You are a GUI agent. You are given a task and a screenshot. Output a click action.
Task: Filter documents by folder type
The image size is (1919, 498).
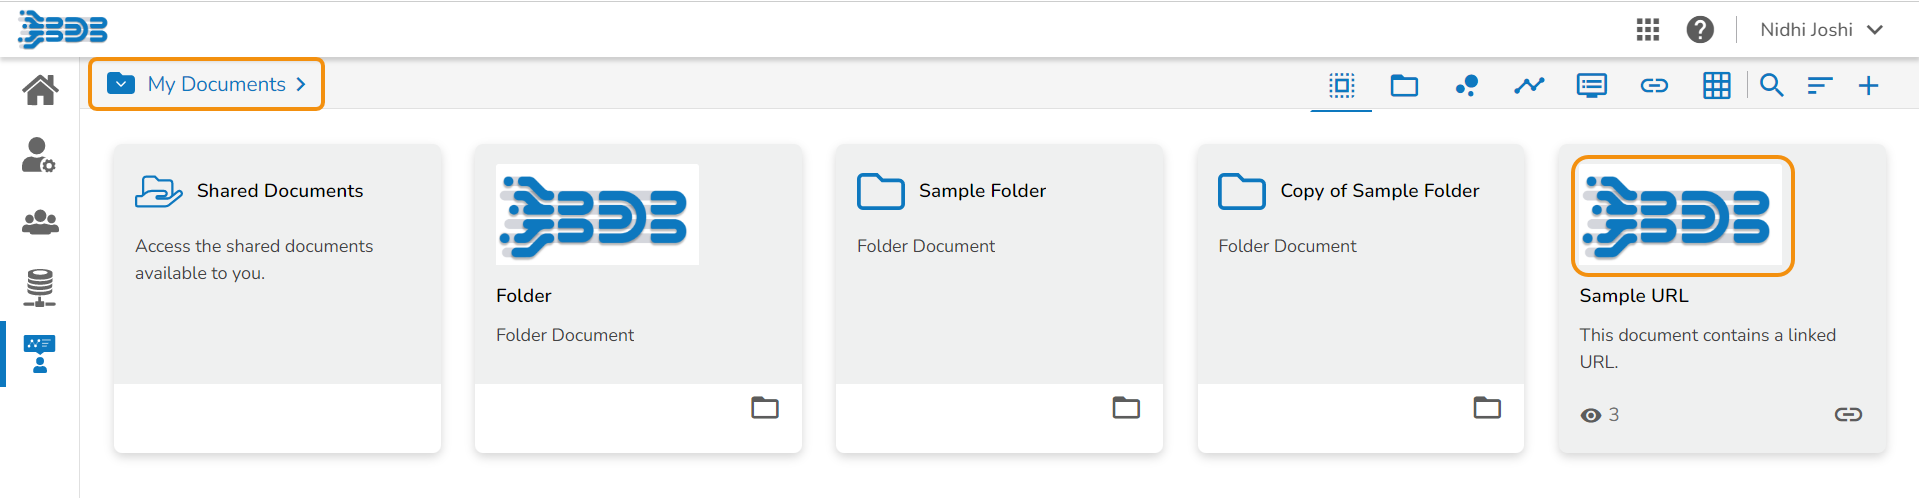point(1404,86)
